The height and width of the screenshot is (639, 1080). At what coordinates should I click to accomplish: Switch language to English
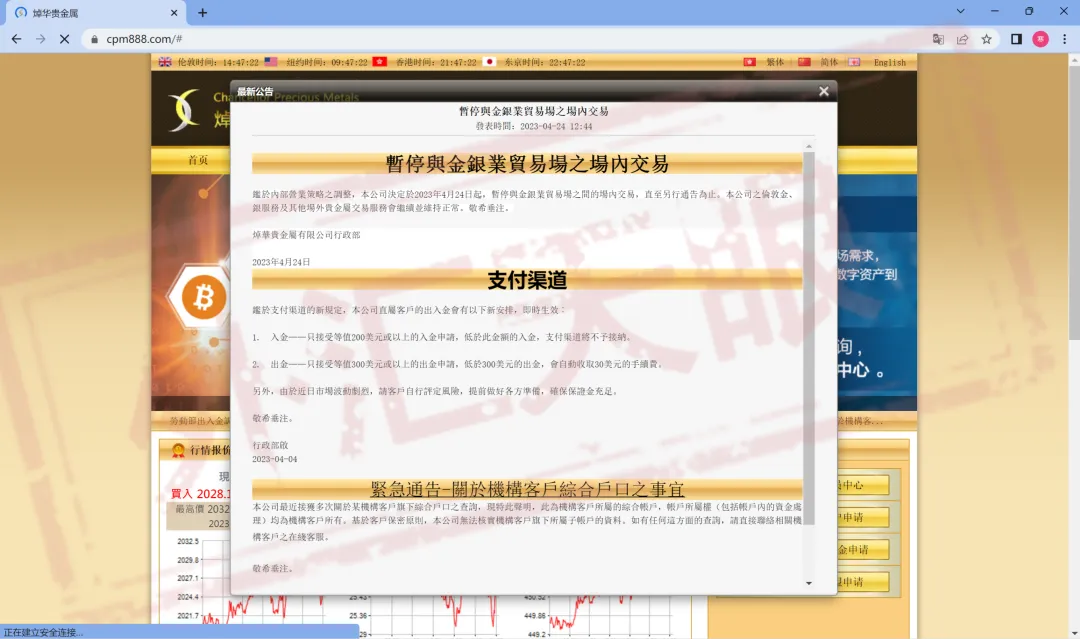(x=890, y=62)
